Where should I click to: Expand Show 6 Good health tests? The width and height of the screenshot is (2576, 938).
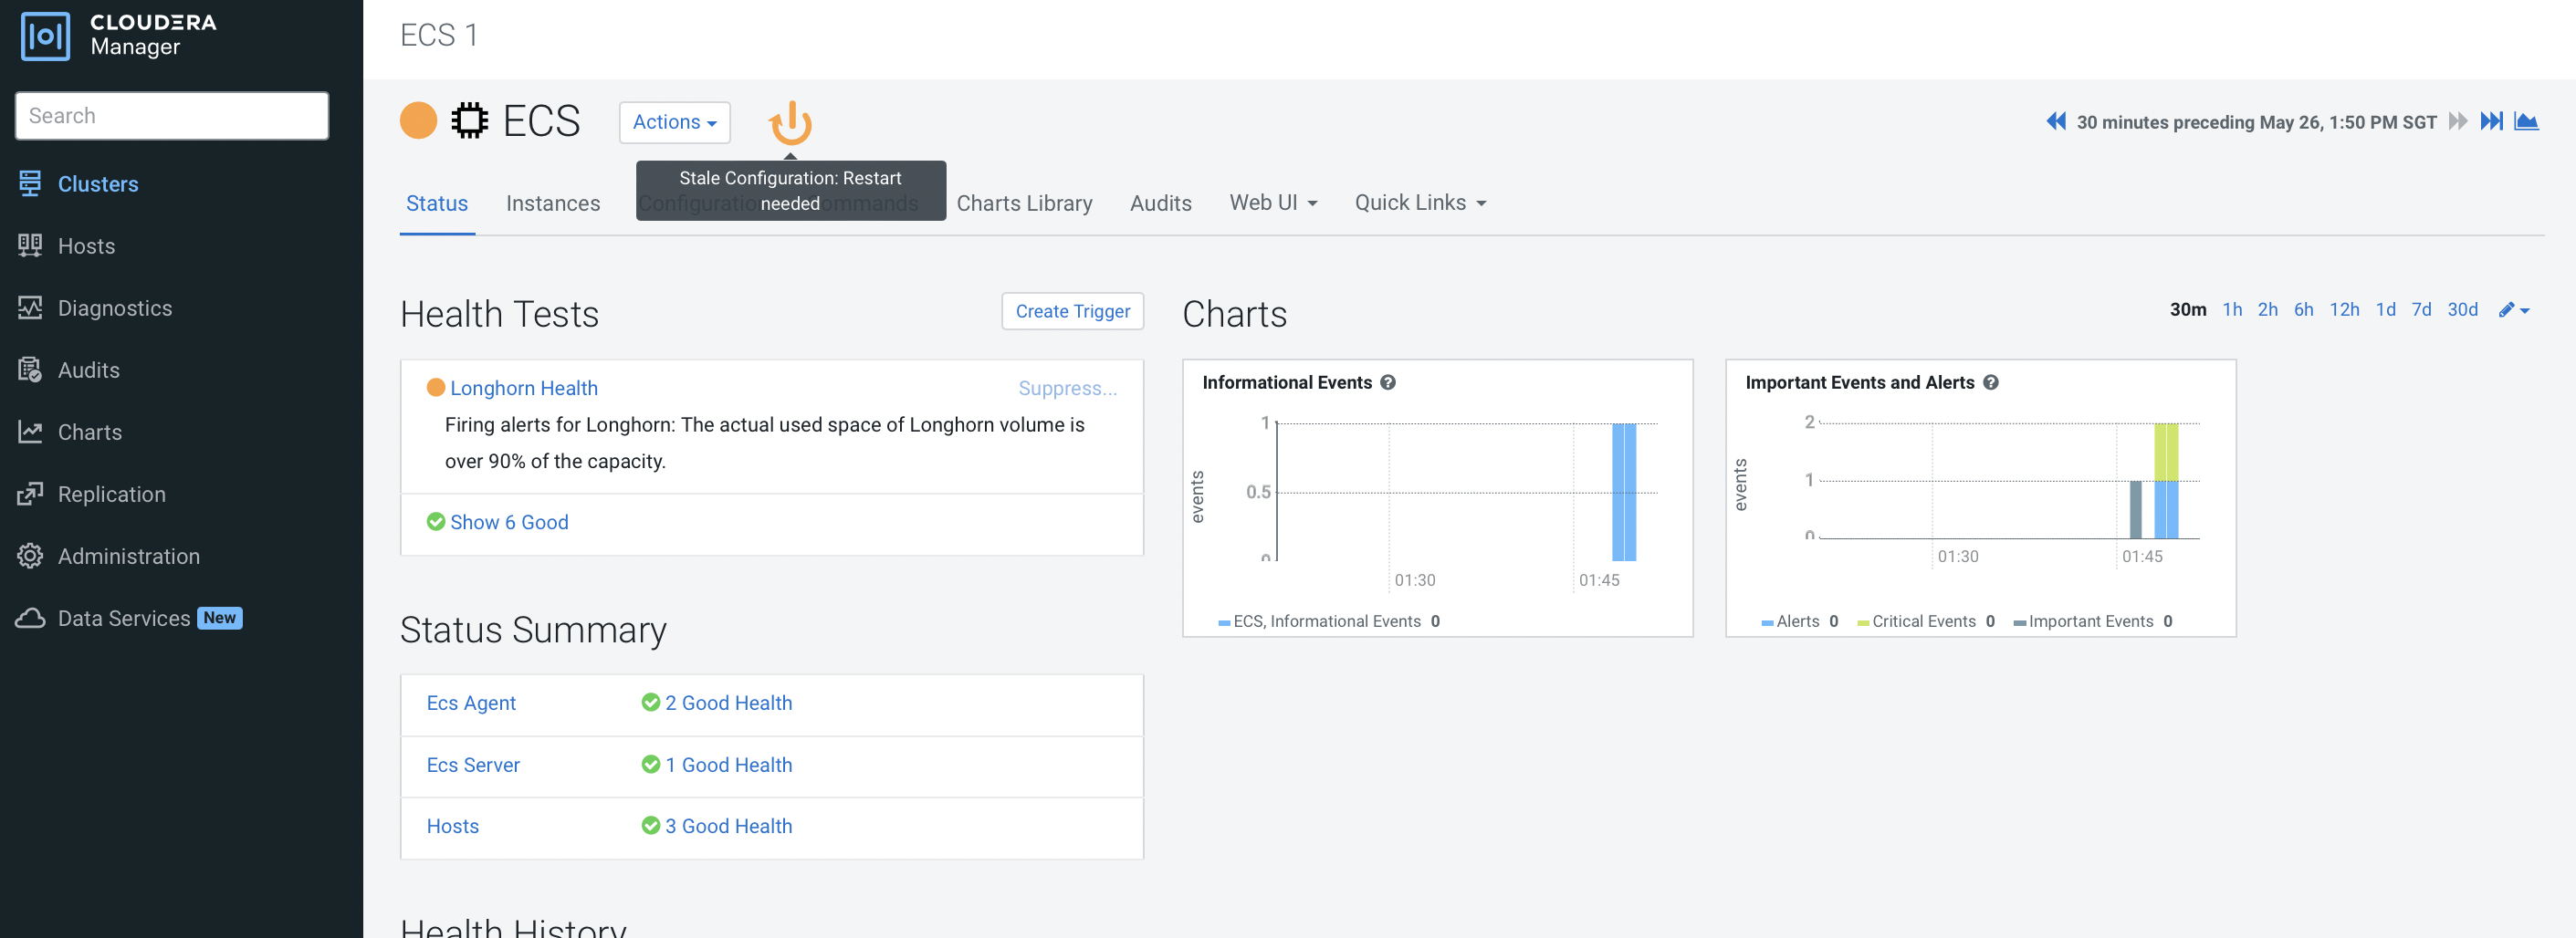[x=508, y=522]
